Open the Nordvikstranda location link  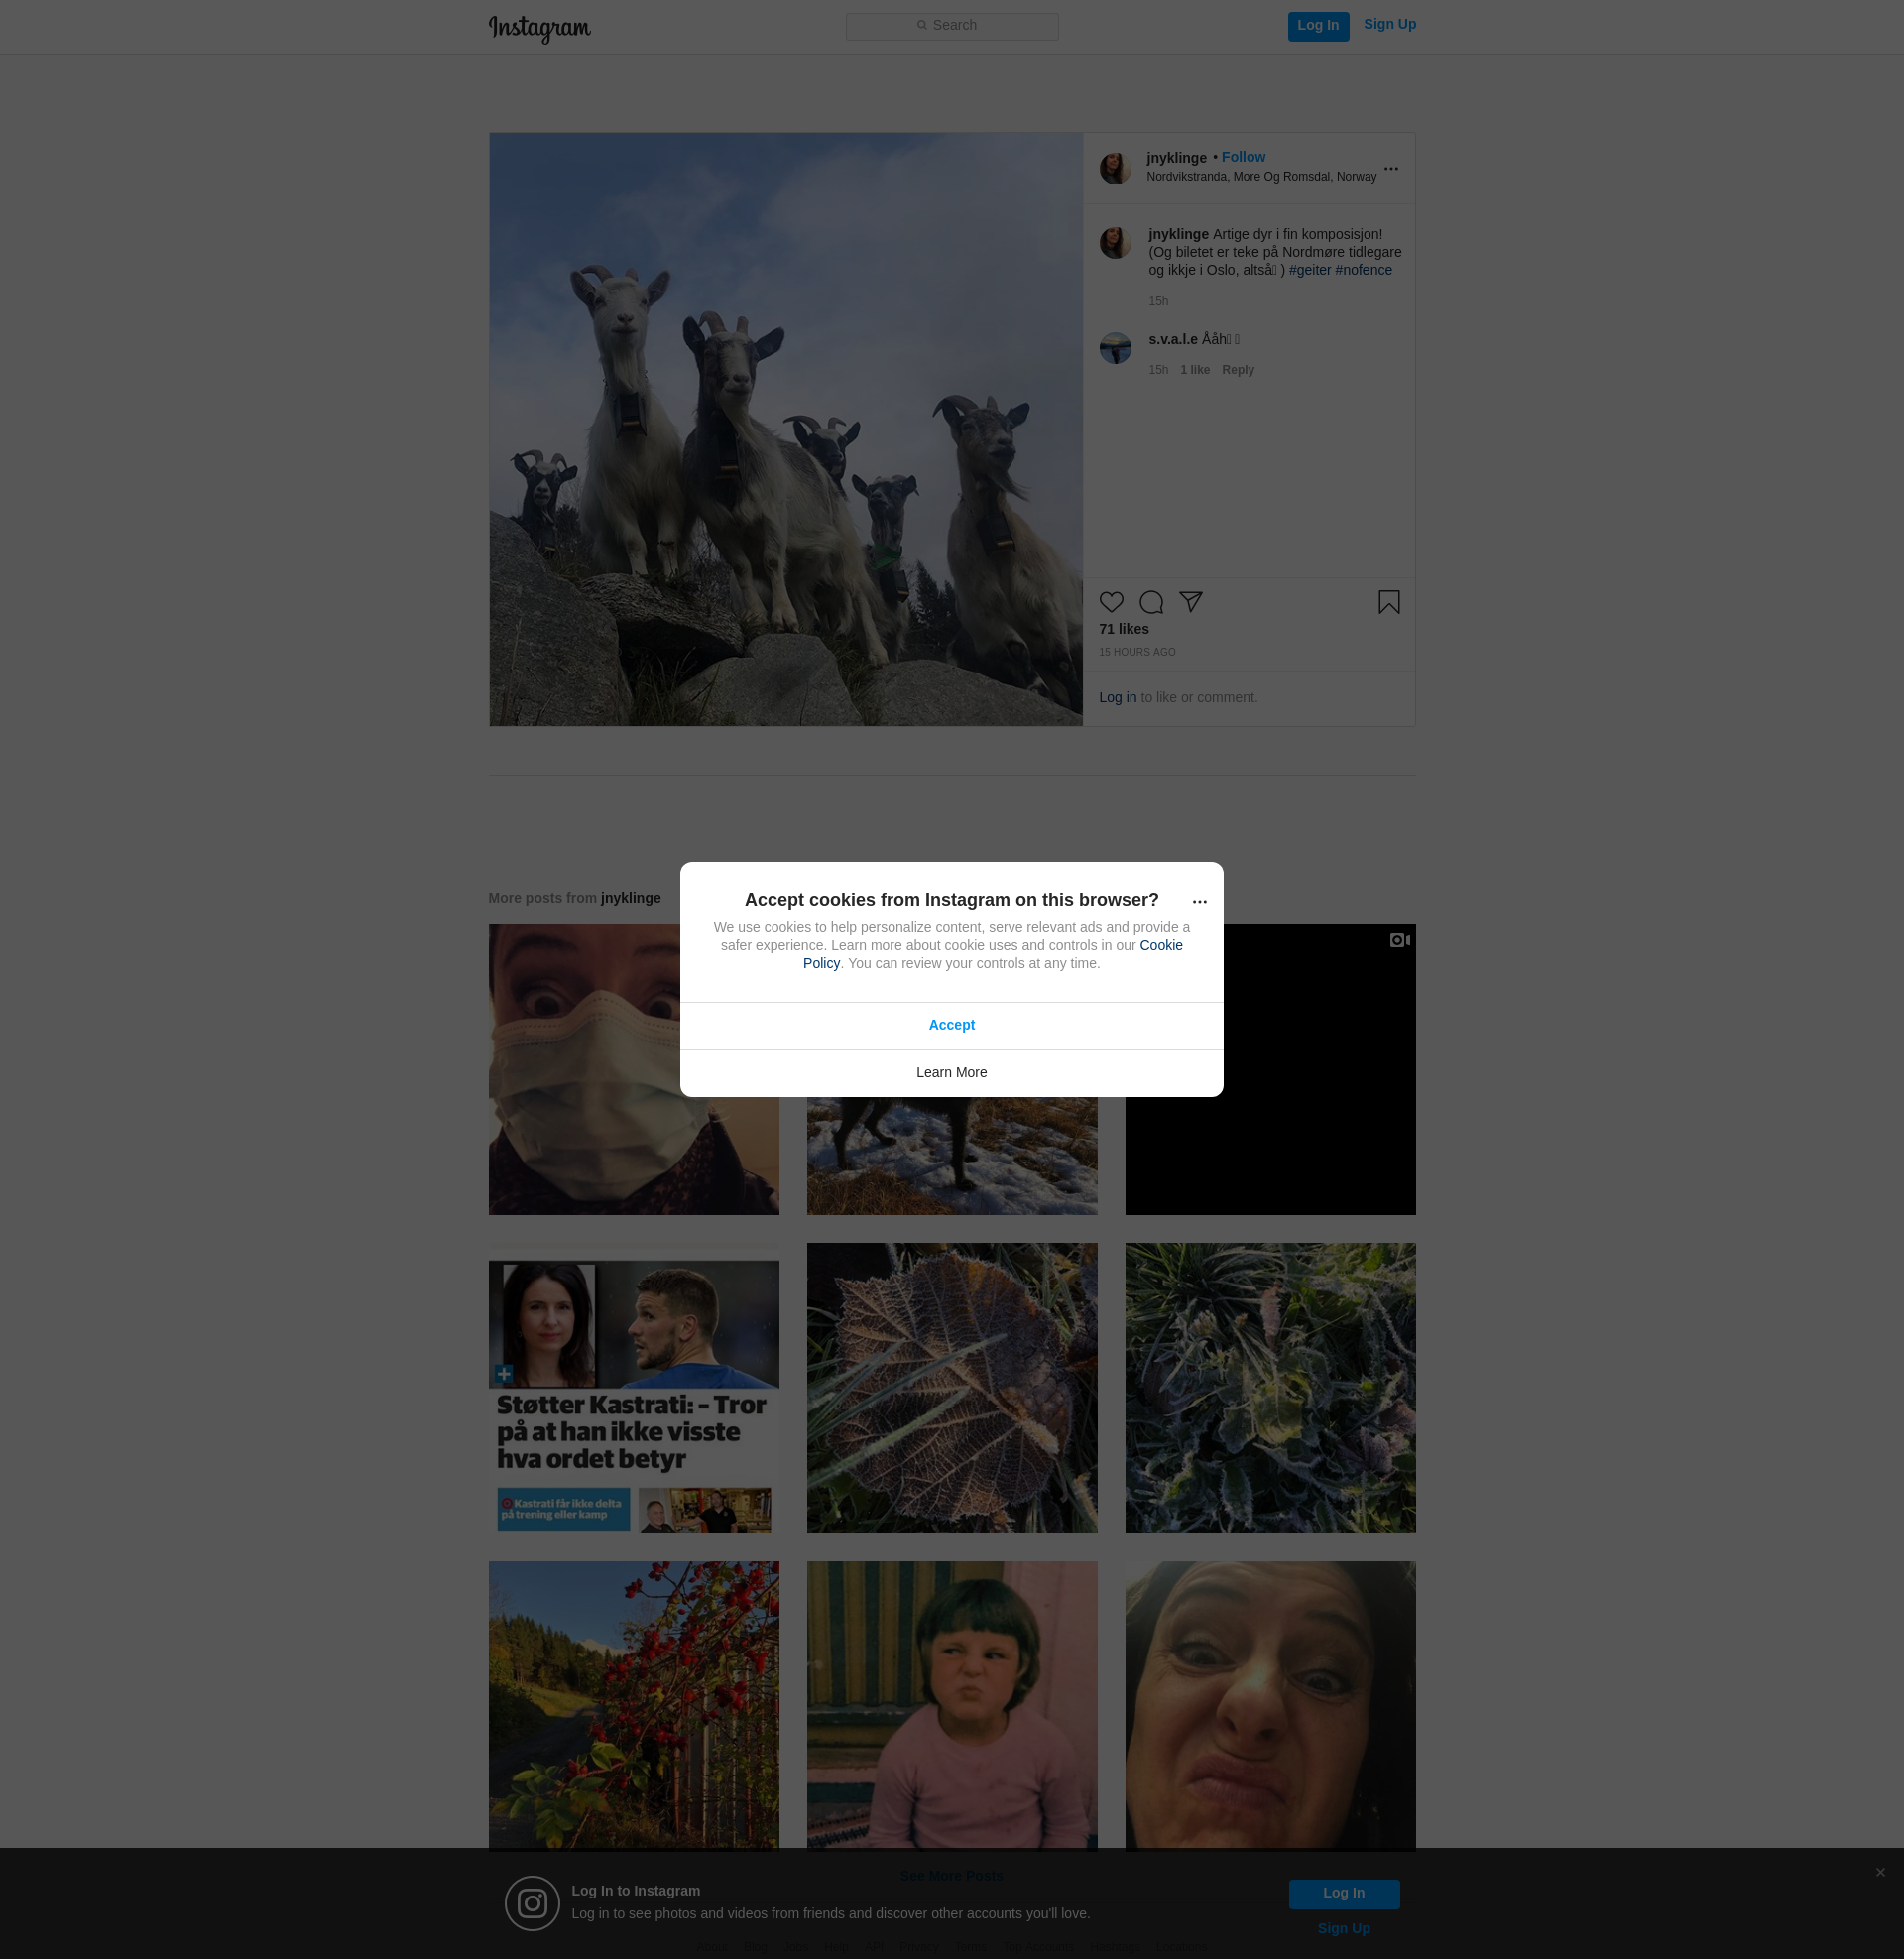(x=1261, y=177)
